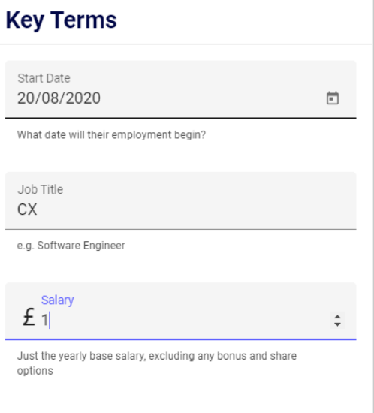Click inside the Salary number field
The image size is (374, 413).
pos(185,320)
